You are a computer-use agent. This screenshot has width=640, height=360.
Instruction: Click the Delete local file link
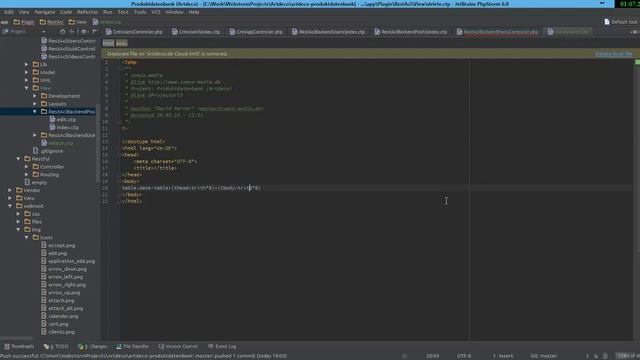point(613,54)
